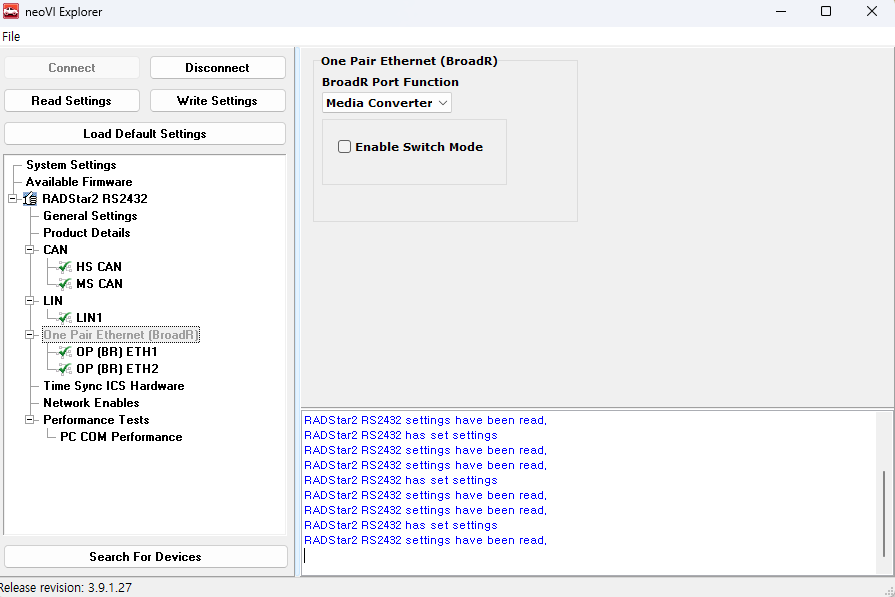The width and height of the screenshot is (895, 597).
Task: Click the neoVI Explorer app icon in title bar
Action: pyautogui.click(x=11, y=11)
